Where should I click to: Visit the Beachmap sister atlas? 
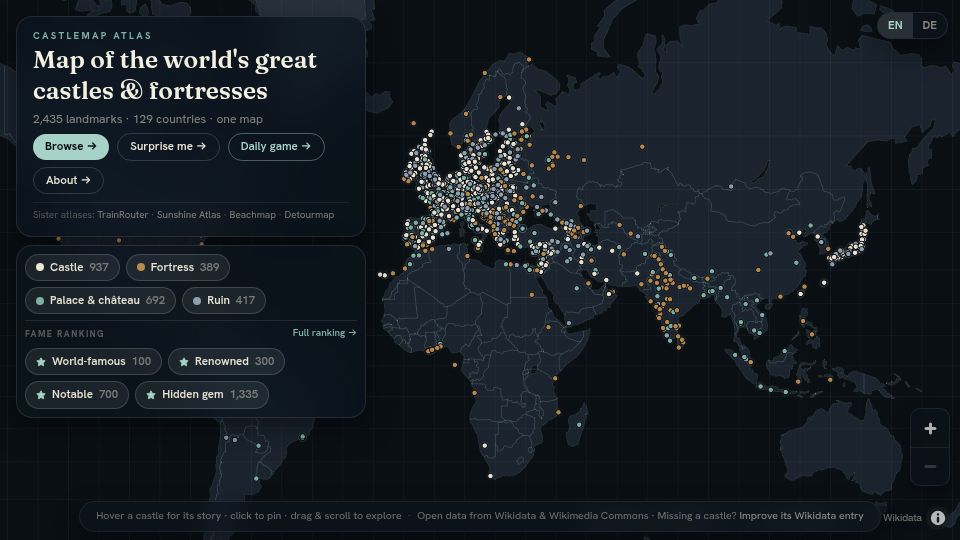point(252,215)
